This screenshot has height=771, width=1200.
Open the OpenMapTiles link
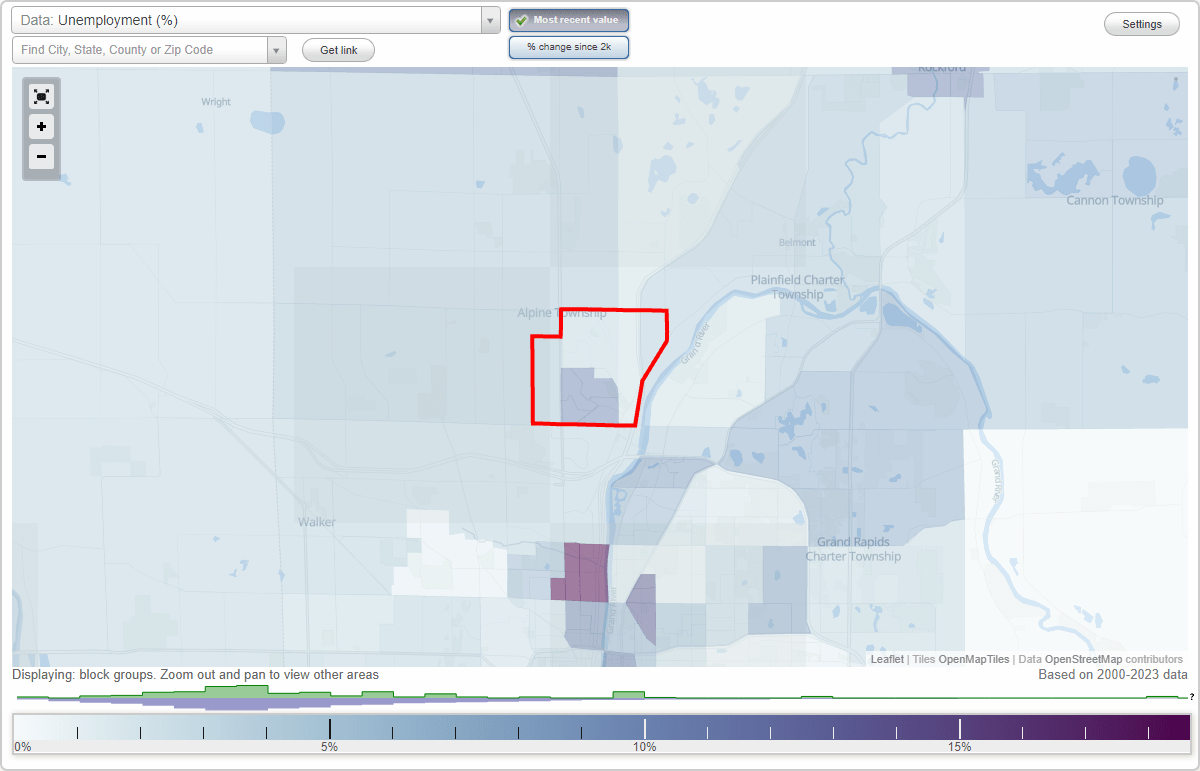pos(974,659)
